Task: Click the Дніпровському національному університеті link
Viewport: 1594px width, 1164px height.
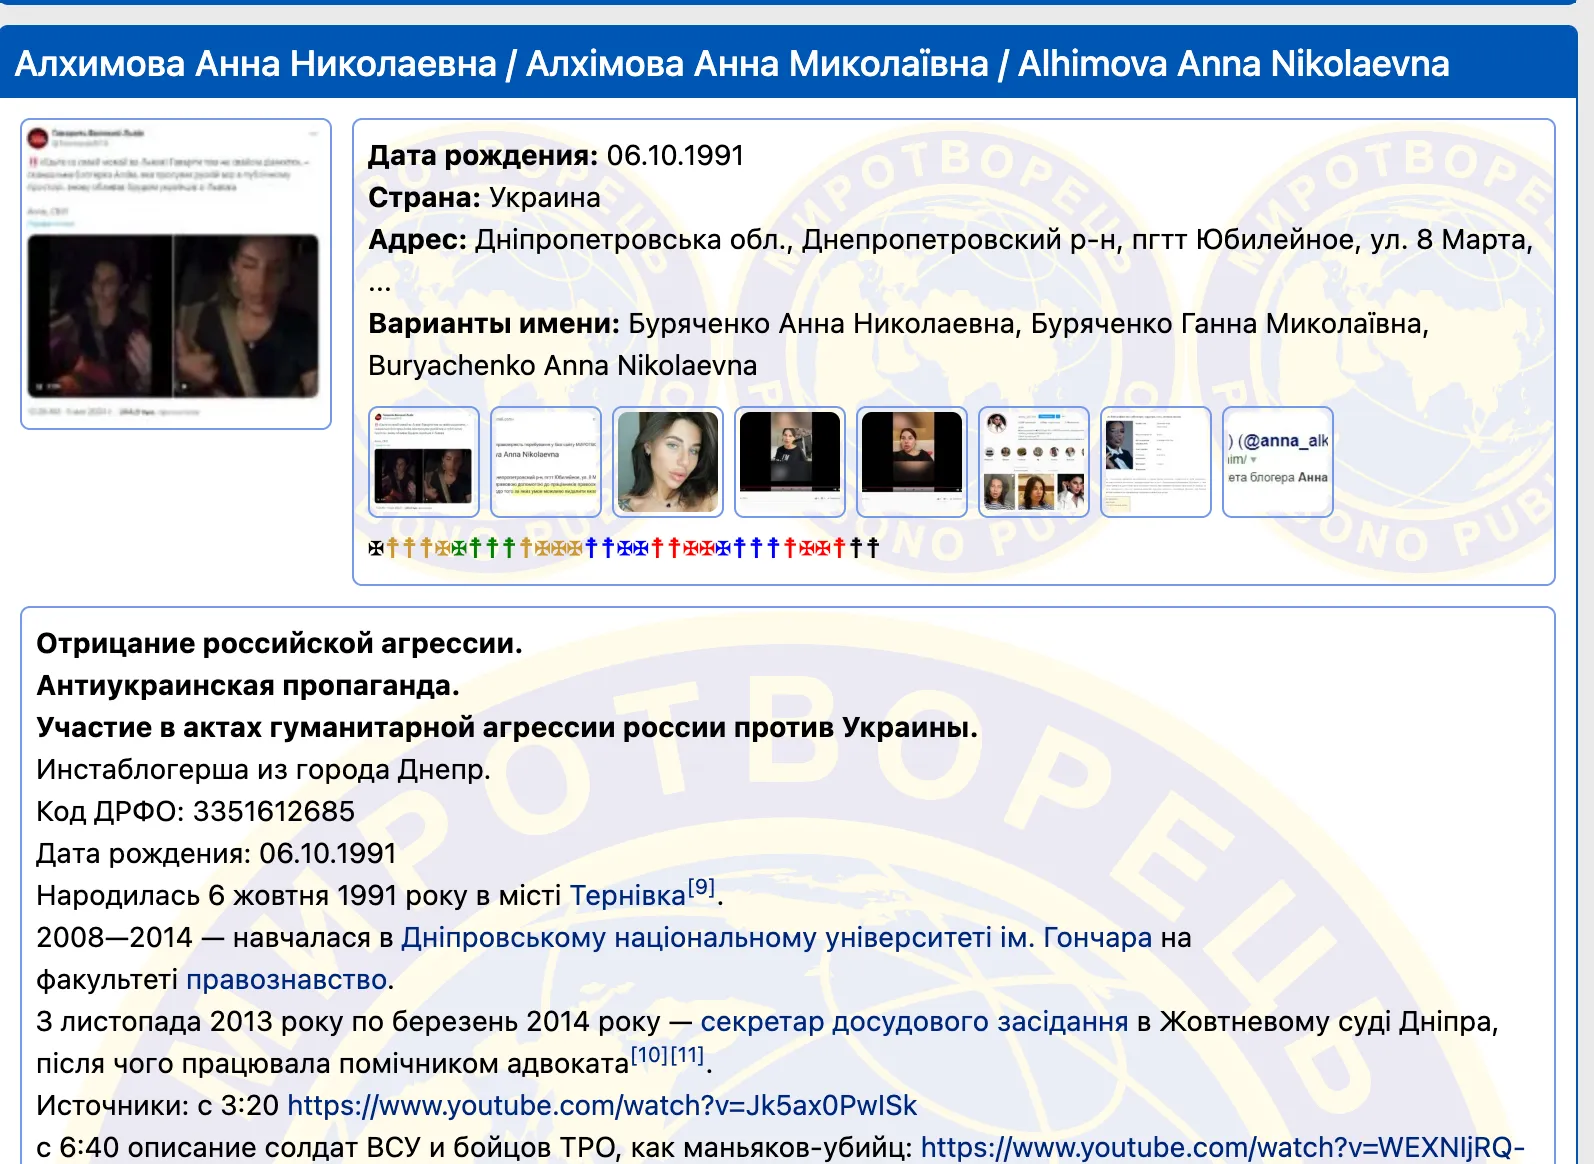Action: (776, 938)
